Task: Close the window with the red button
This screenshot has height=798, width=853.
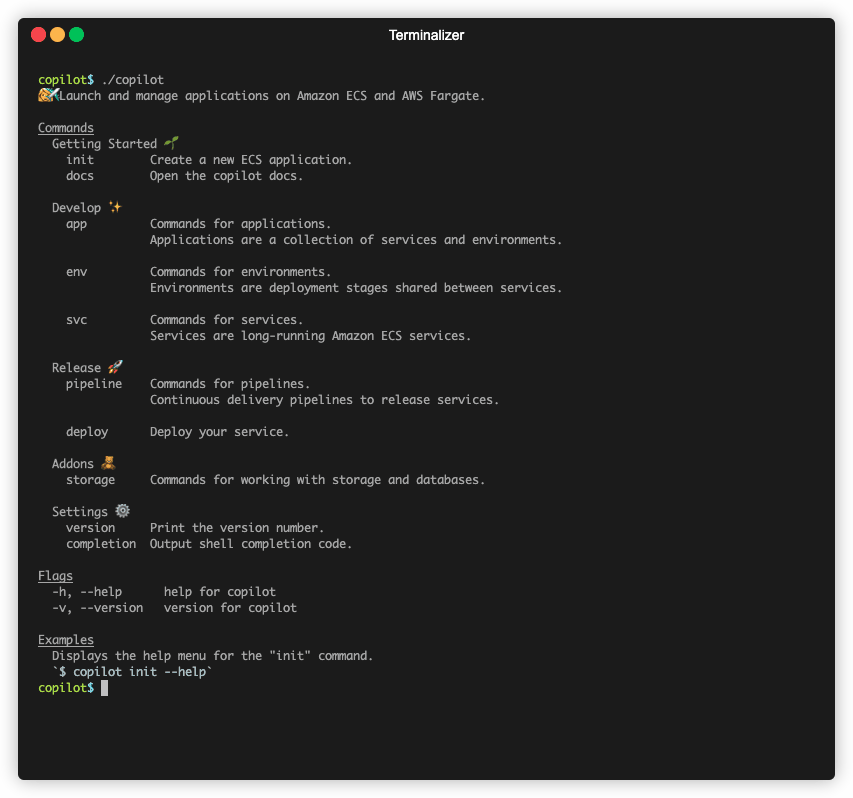Action: [38, 35]
